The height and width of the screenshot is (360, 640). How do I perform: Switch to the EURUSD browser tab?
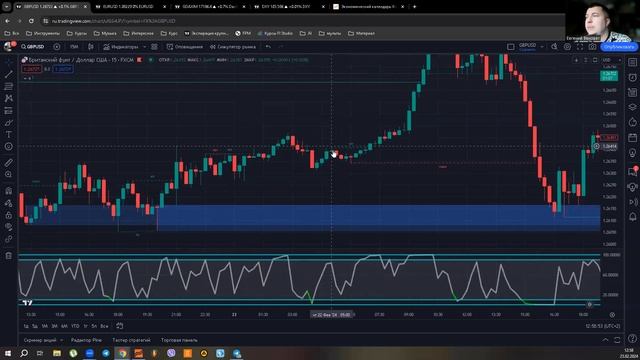[x=131, y=7]
